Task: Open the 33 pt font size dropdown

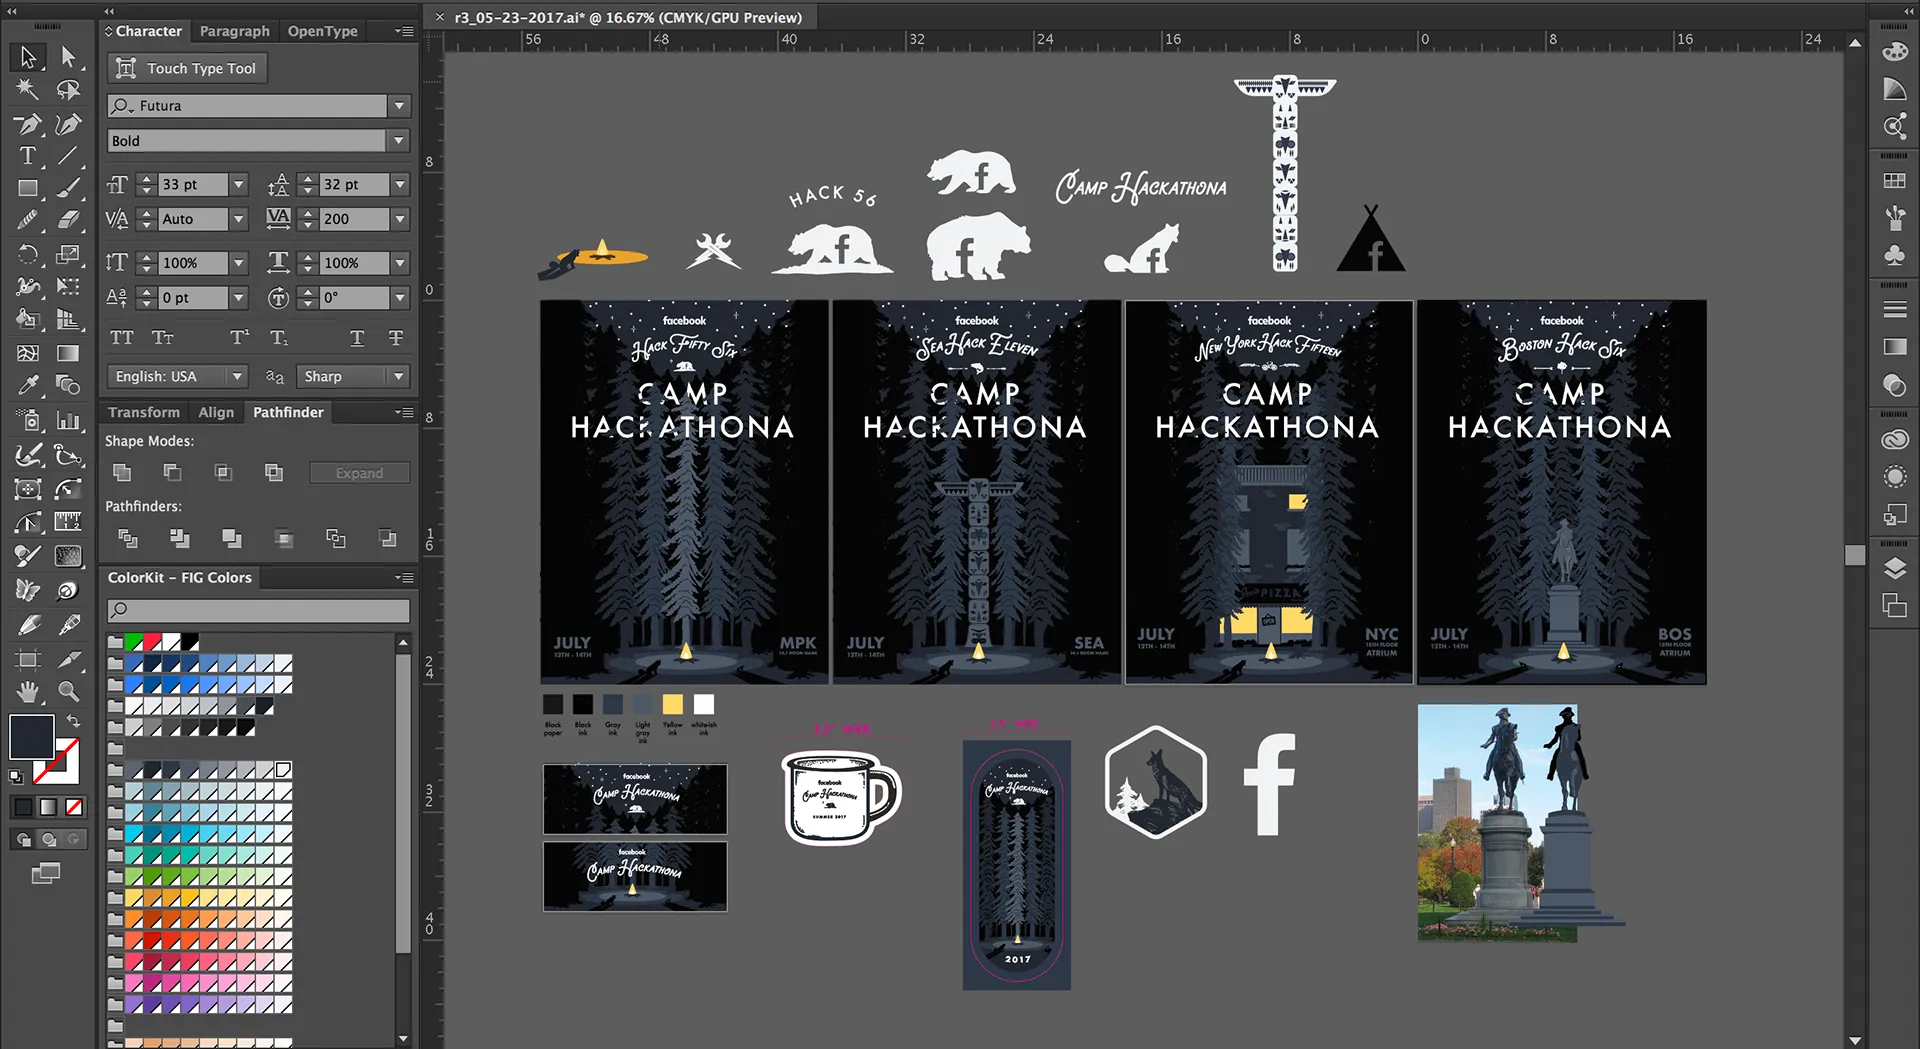Action: [238, 185]
